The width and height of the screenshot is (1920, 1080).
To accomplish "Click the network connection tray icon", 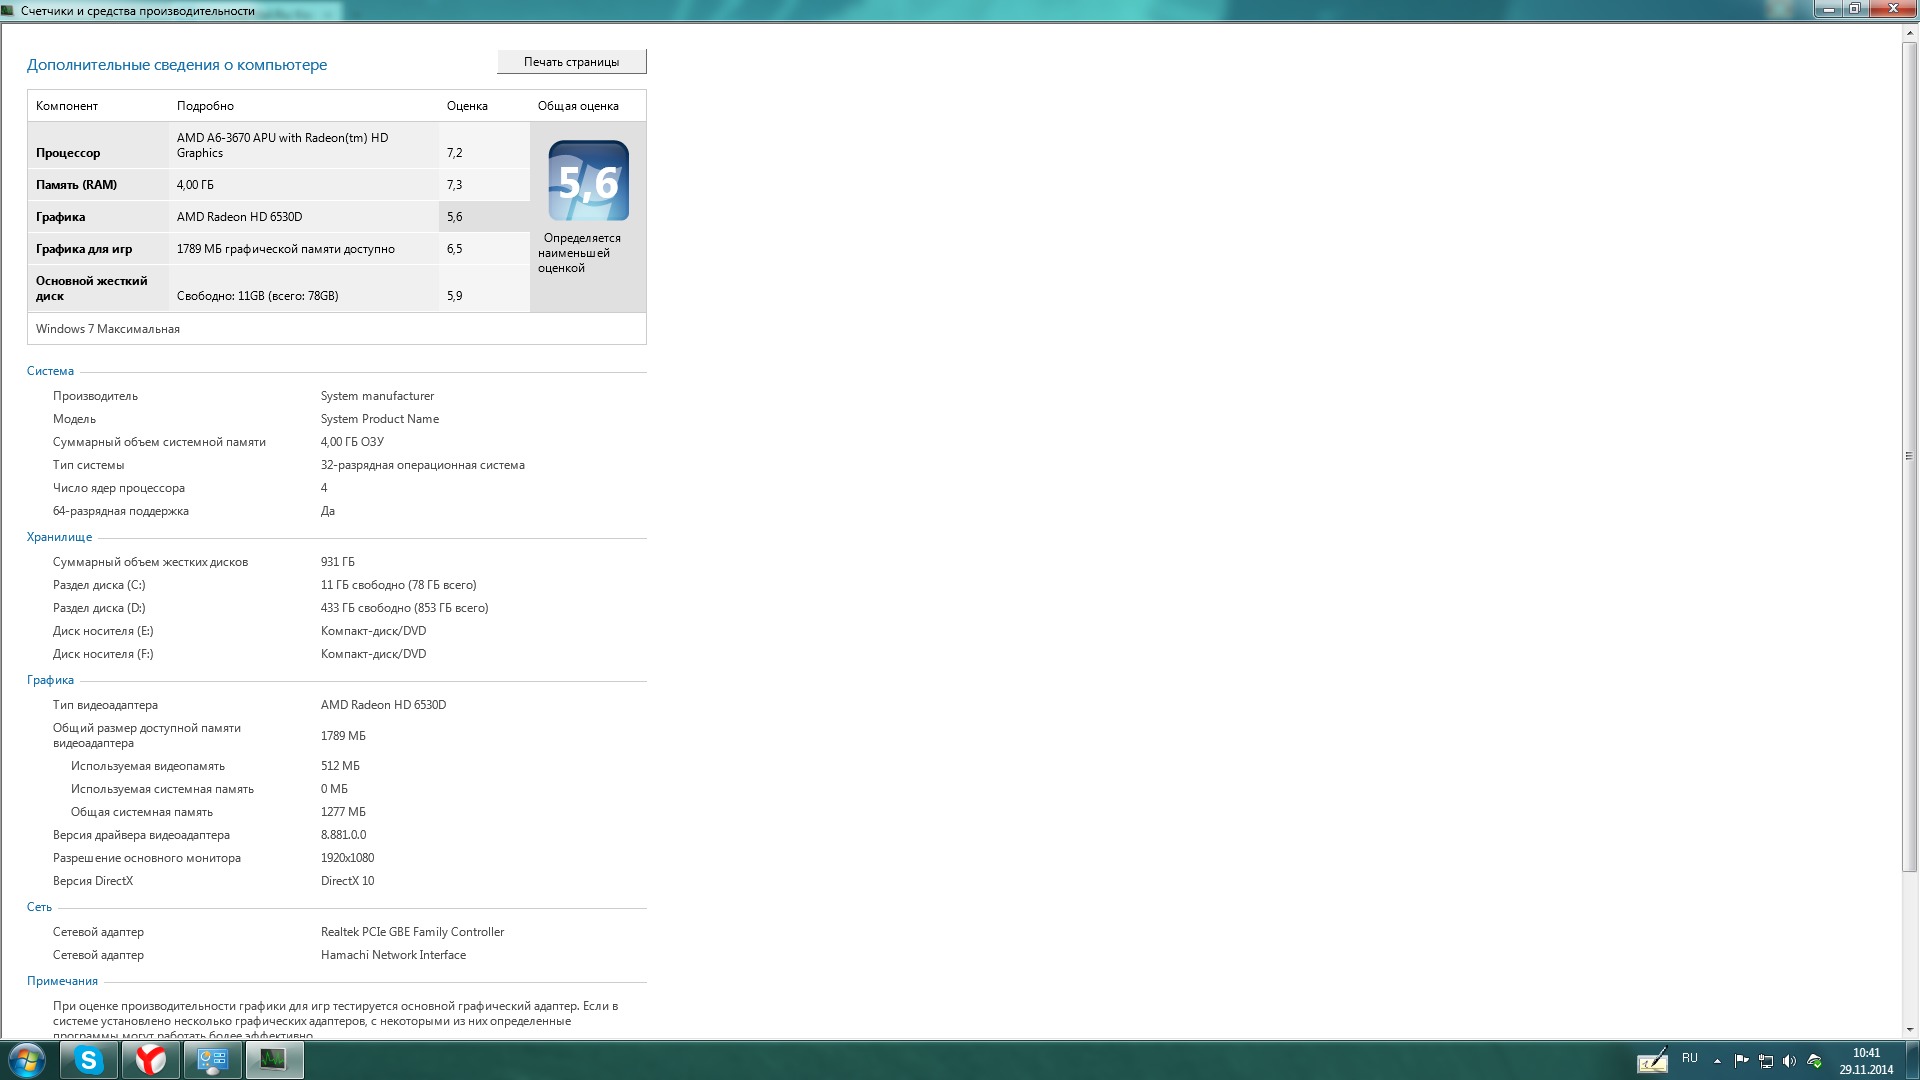I will coord(1766,1061).
